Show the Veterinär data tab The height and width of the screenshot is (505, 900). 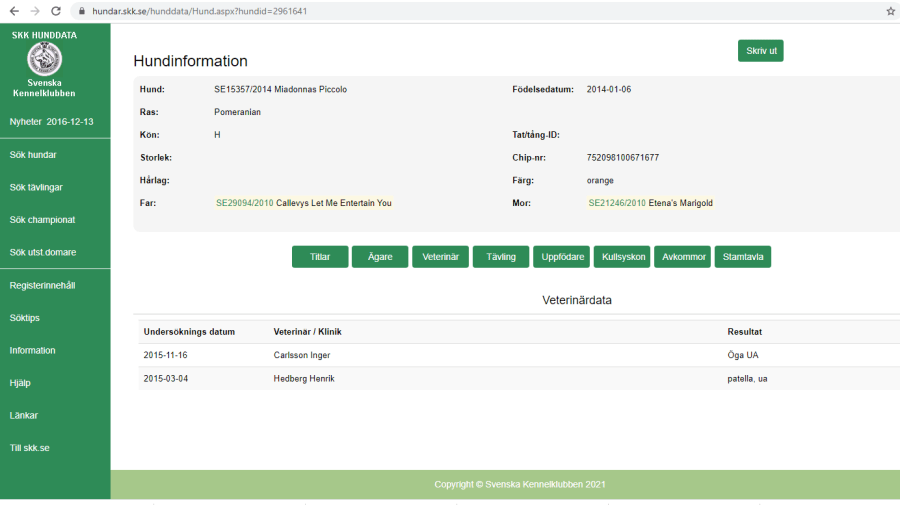439,257
